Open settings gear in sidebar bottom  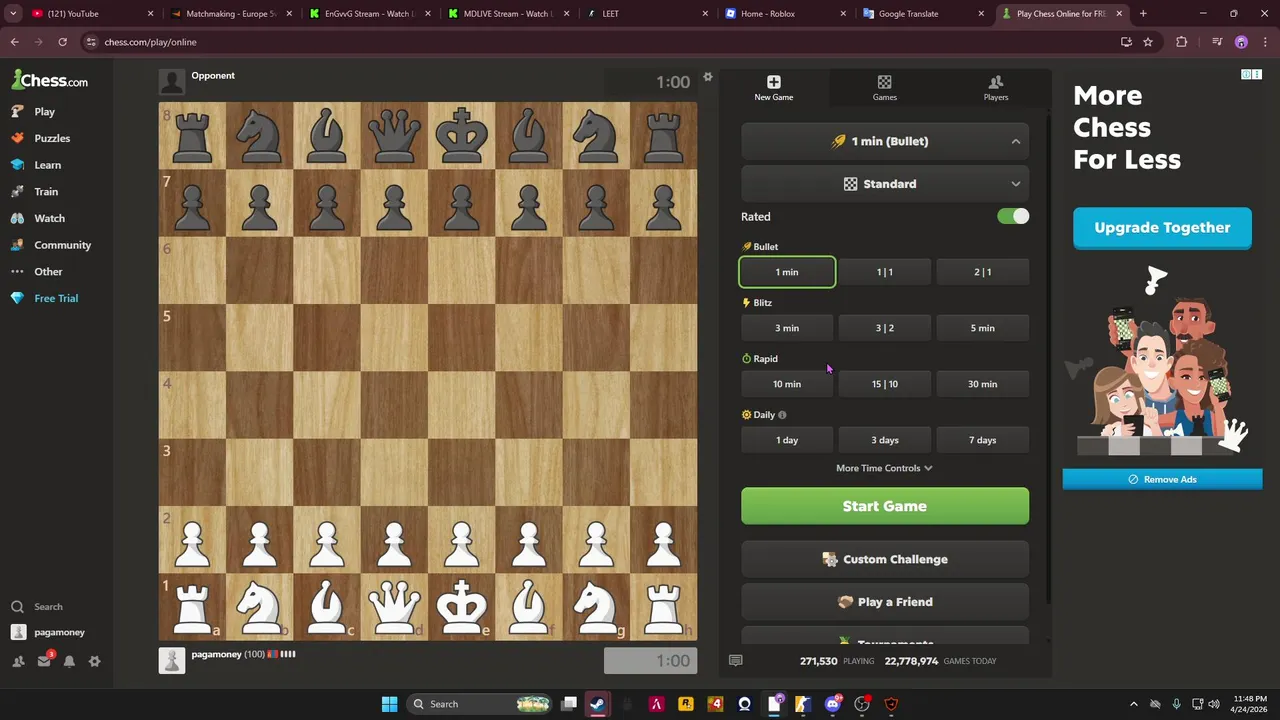[x=95, y=661]
